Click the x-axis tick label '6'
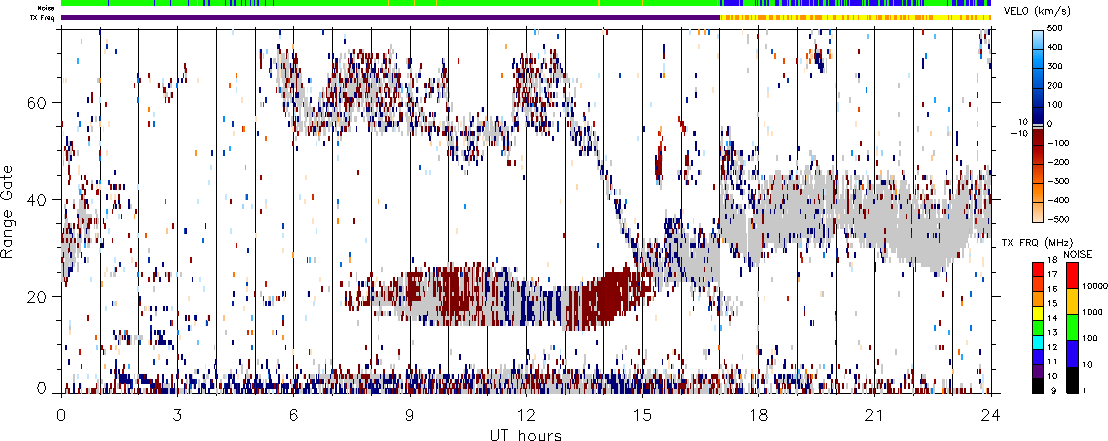The image size is (1108, 441). [x=294, y=414]
